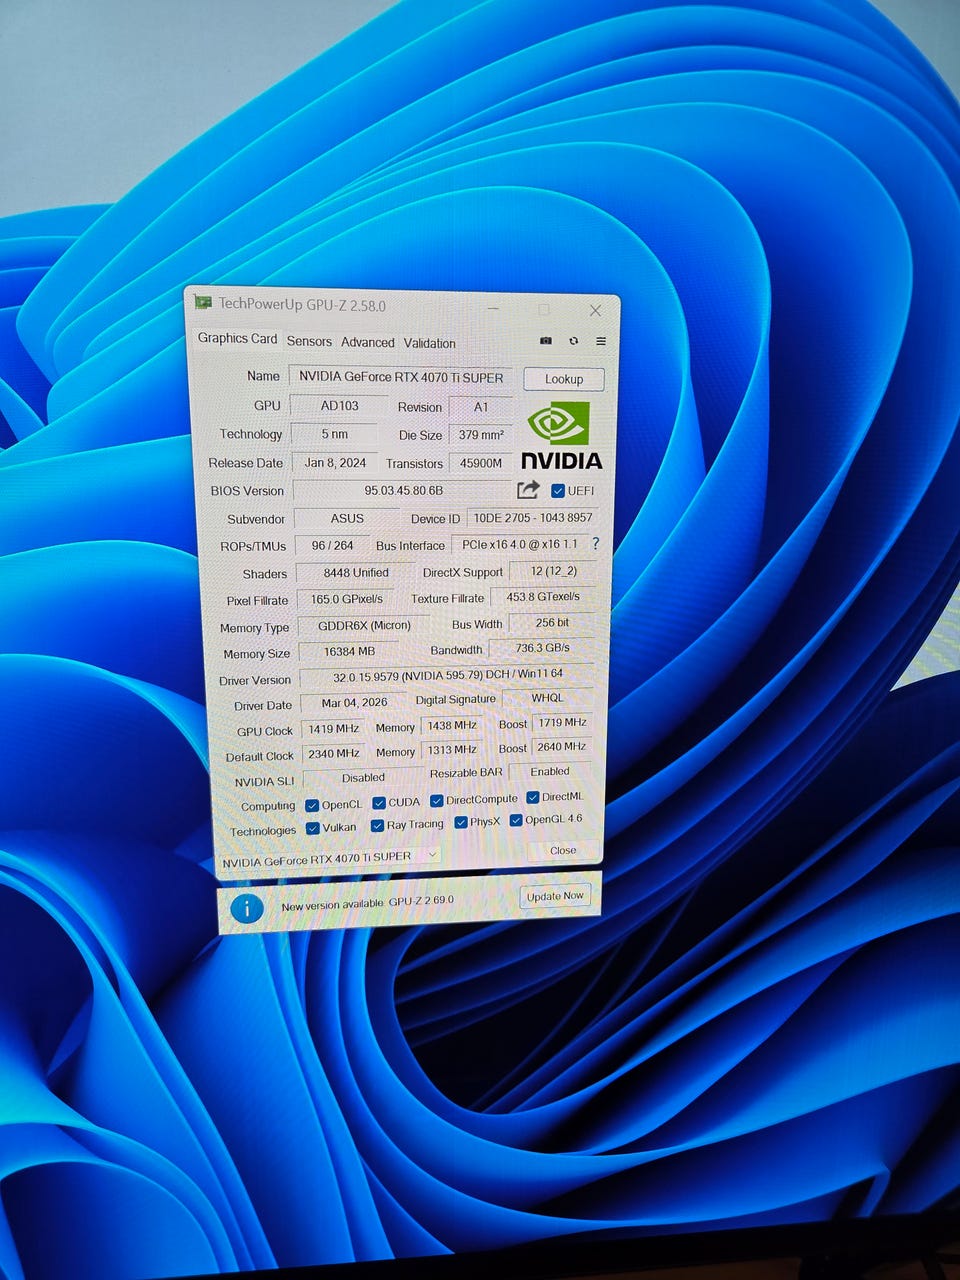This screenshot has width=960, height=1280.
Task: Click the Default Boost value 2640 MHz
Action: tap(562, 746)
